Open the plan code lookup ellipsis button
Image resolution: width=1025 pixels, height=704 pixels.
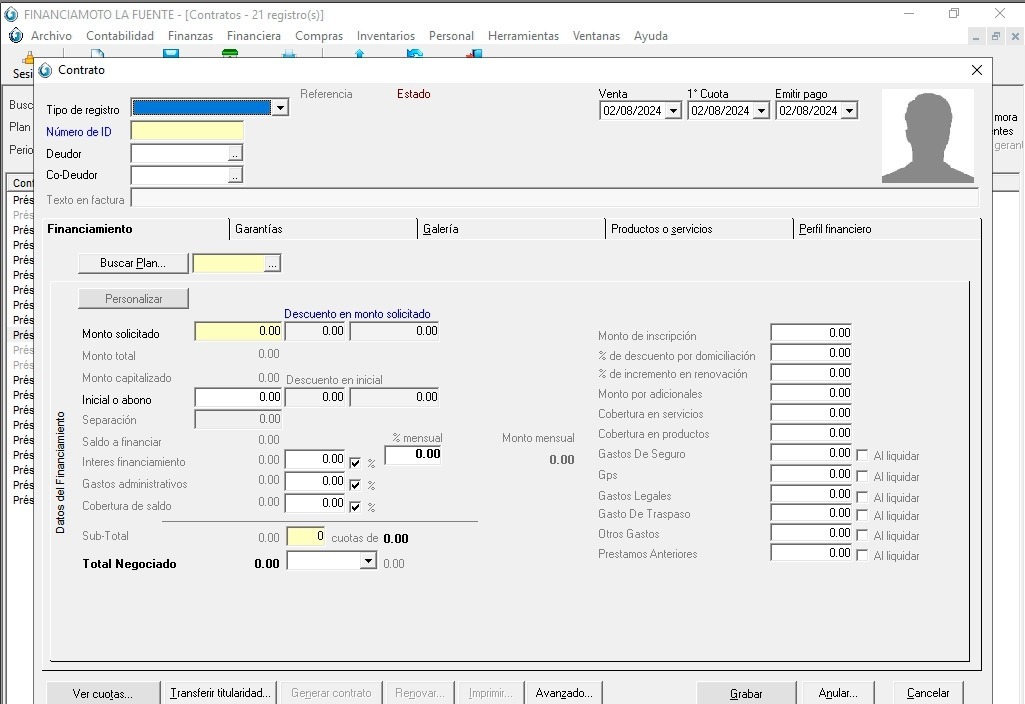[x=272, y=263]
